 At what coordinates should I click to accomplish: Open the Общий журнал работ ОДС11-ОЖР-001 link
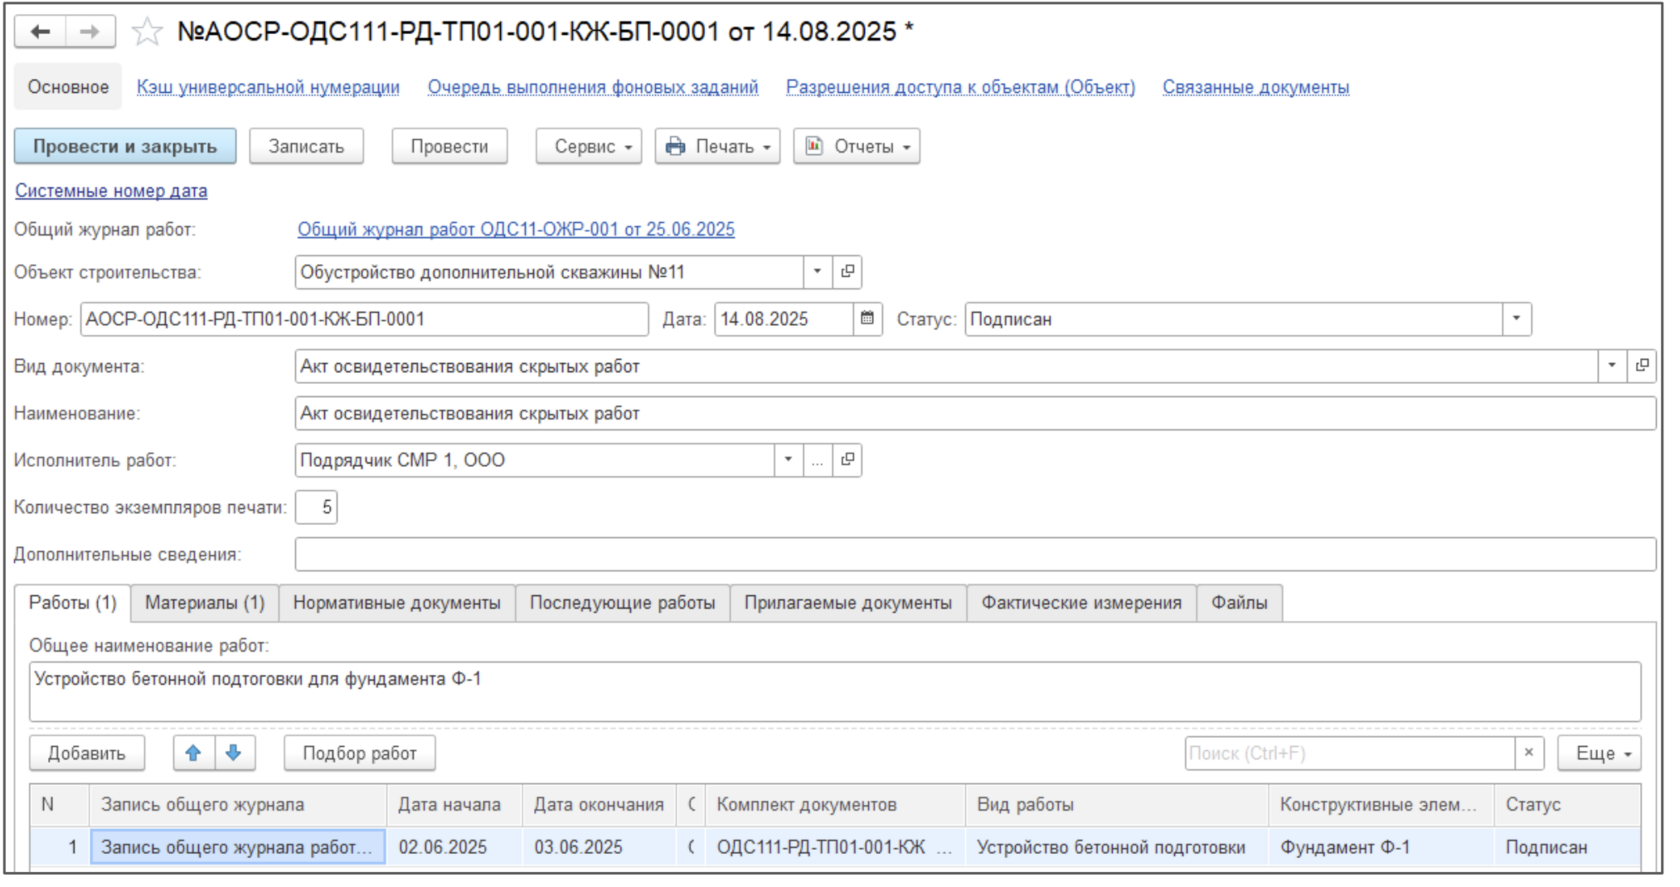(x=516, y=229)
